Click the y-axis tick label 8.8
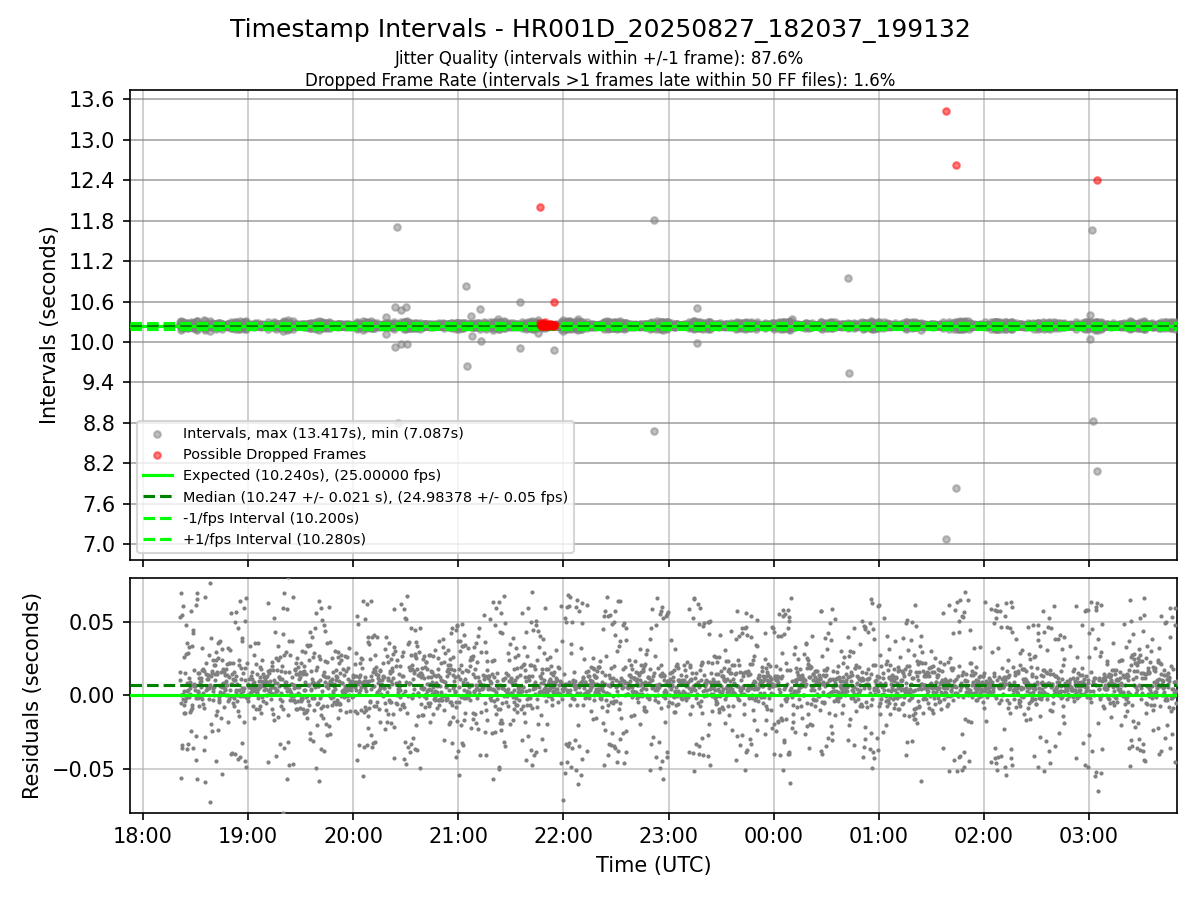The height and width of the screenshot is (900, 1200). coord(100,423)
